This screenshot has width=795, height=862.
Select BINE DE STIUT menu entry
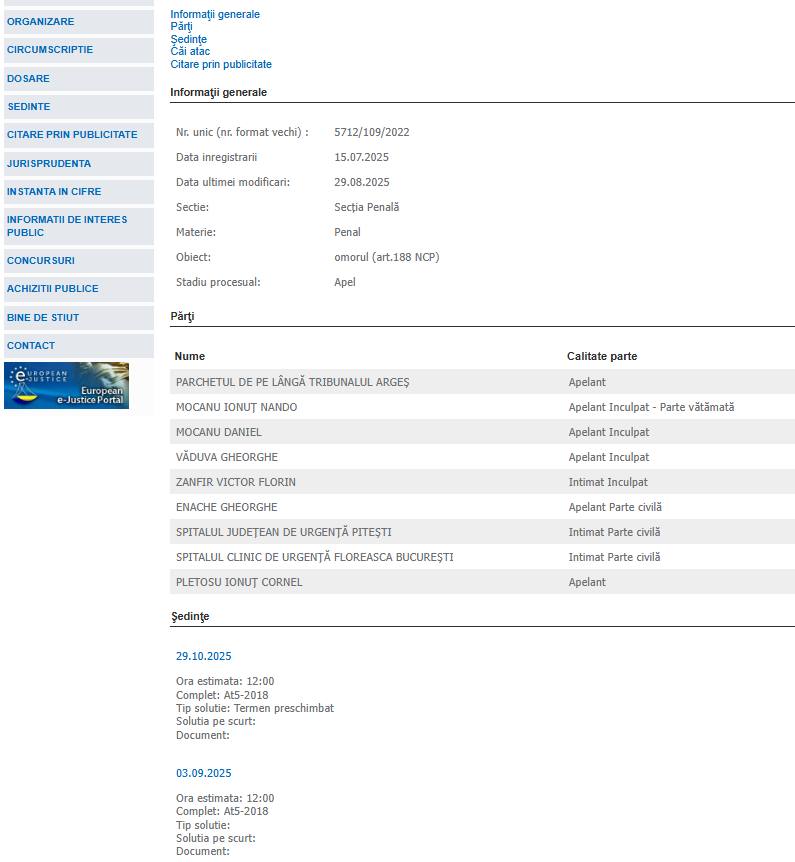[x=43, y=317]
